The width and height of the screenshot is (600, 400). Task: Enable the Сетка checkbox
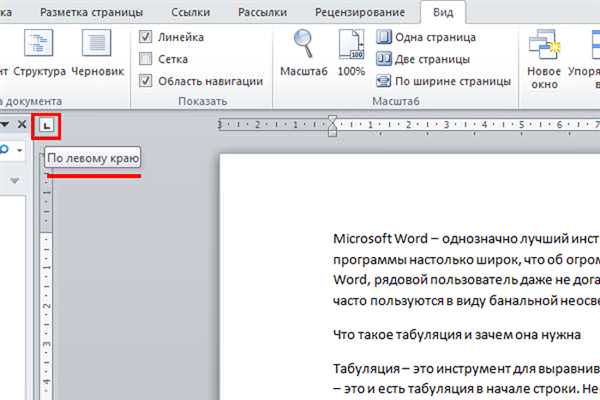point(163,59)
